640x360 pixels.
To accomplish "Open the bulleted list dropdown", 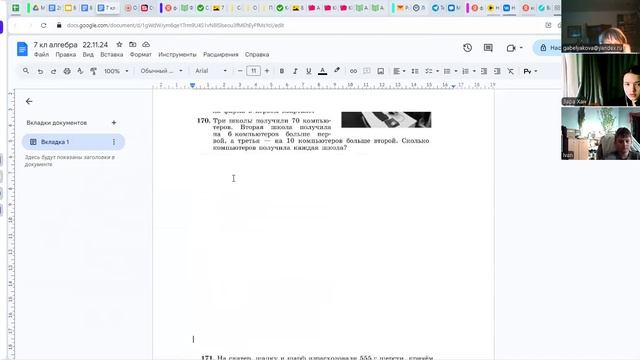I will pos(450,71).
